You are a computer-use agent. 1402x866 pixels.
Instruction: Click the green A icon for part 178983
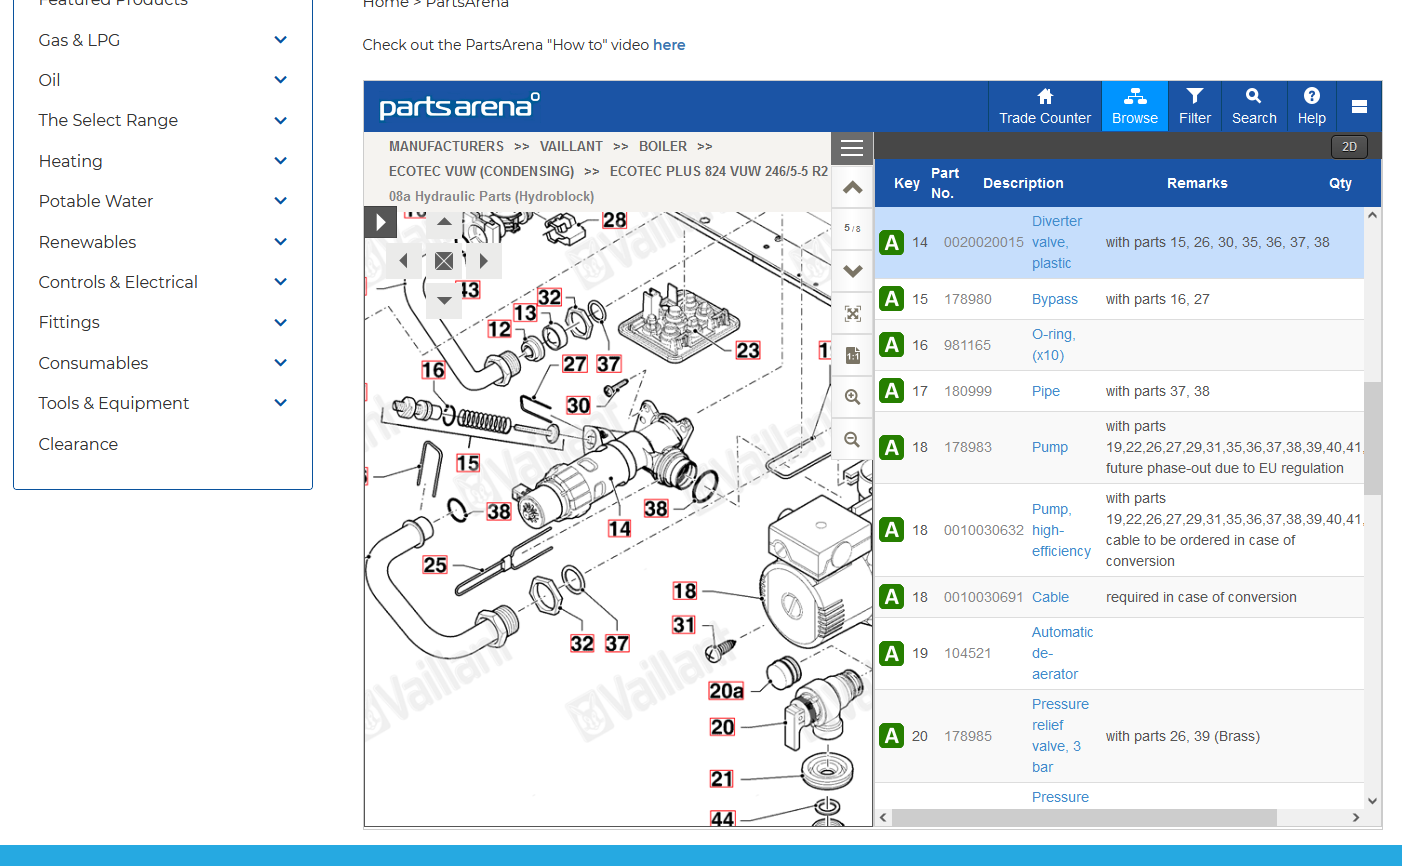tap(892, 447)
